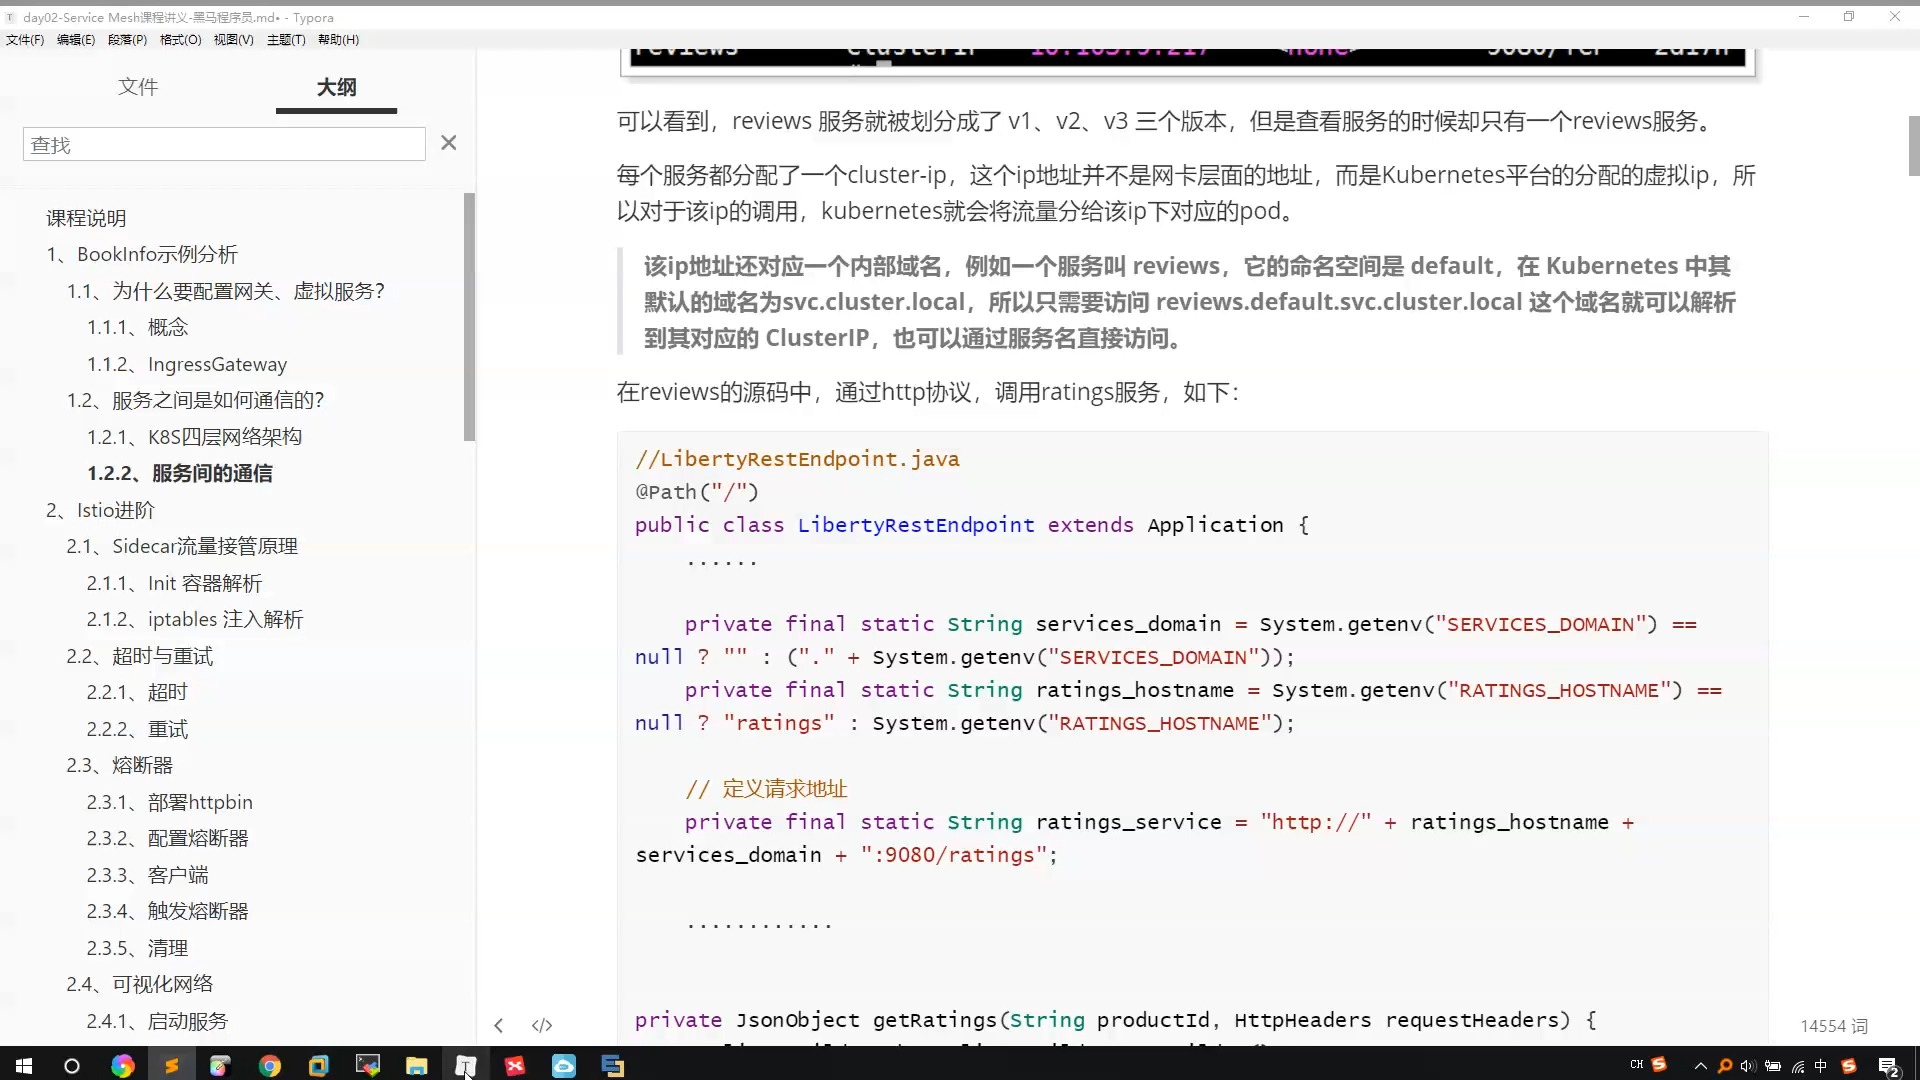The width and height of the screenshot is (1920, 1080).
Task: Click the CH input method indicator
Action: coord(1636,1066)
